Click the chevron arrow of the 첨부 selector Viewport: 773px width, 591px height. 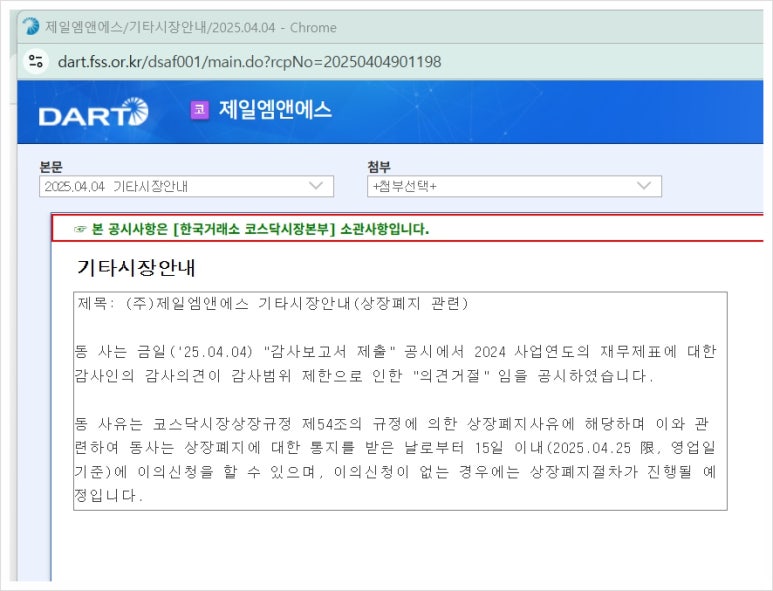click(x=644, y=186)
